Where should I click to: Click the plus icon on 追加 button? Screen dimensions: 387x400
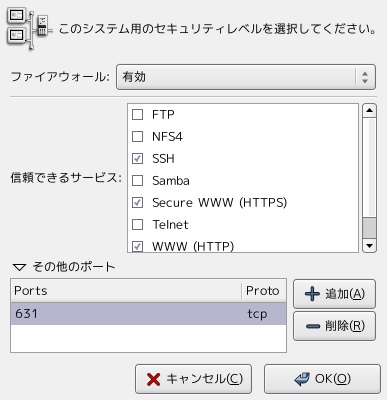pyautogui.click(x=312, y=294)
